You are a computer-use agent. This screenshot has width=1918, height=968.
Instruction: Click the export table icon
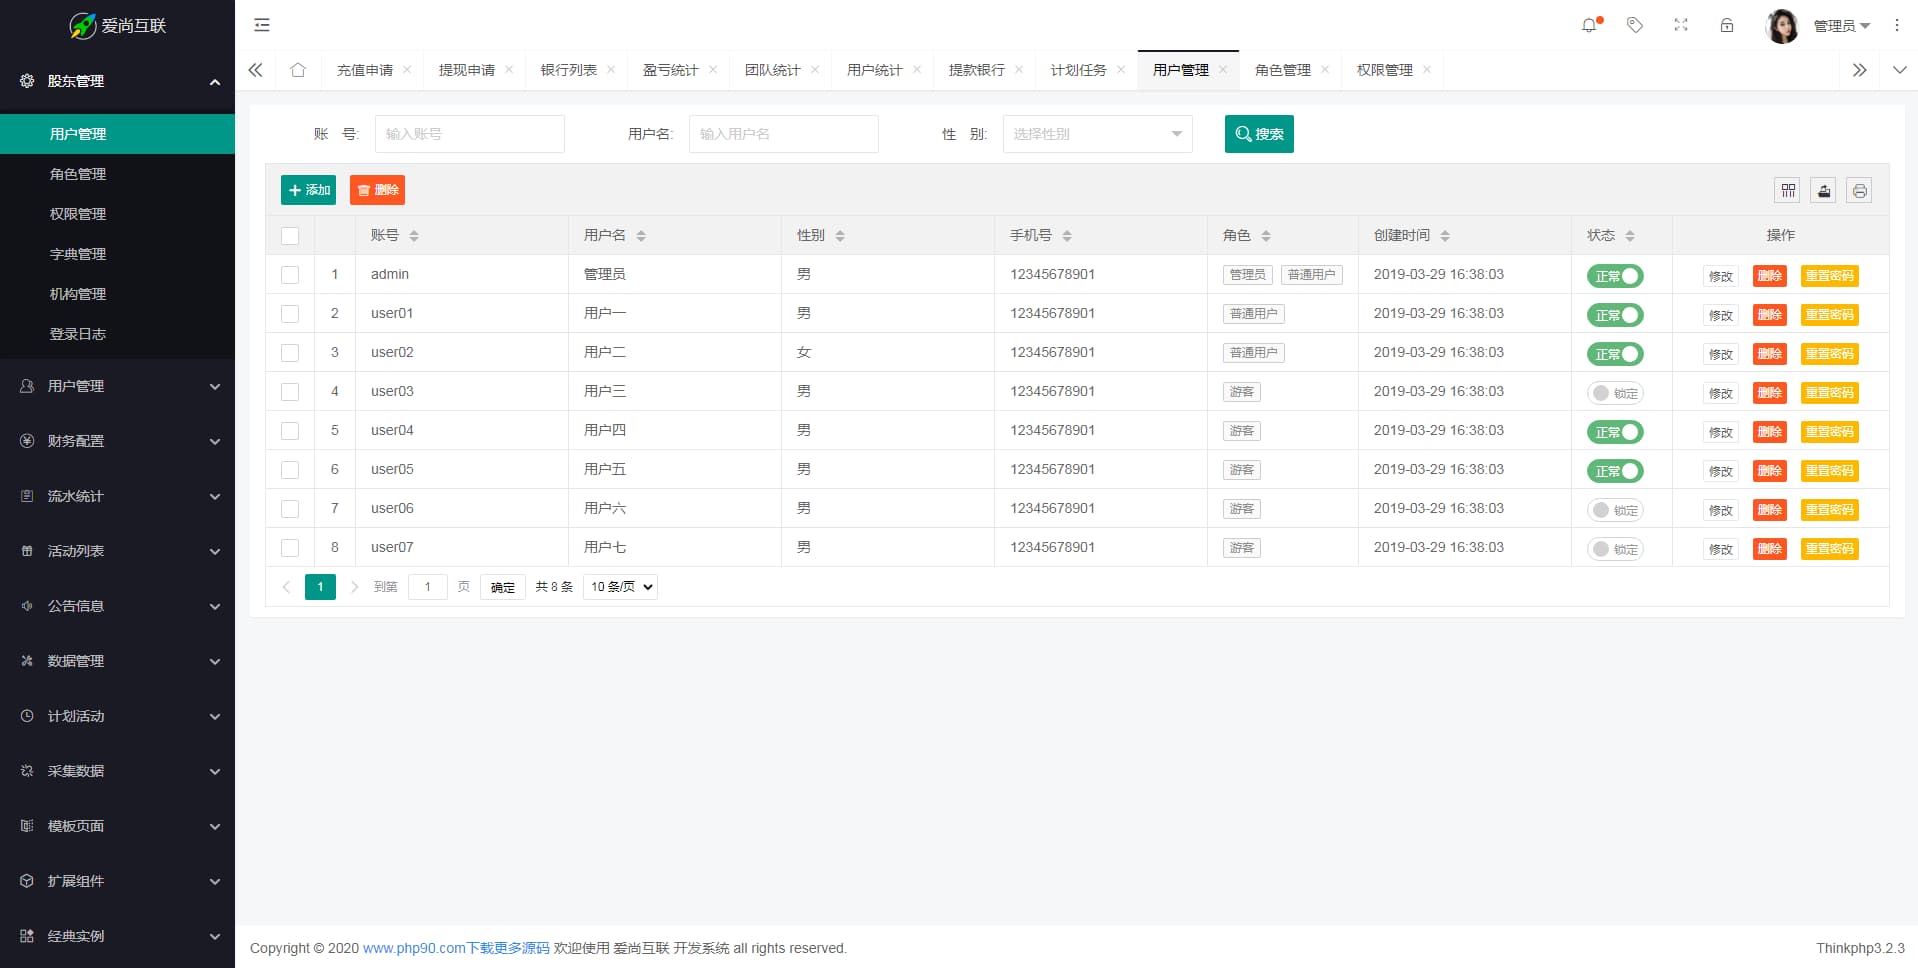point(1824,190)
